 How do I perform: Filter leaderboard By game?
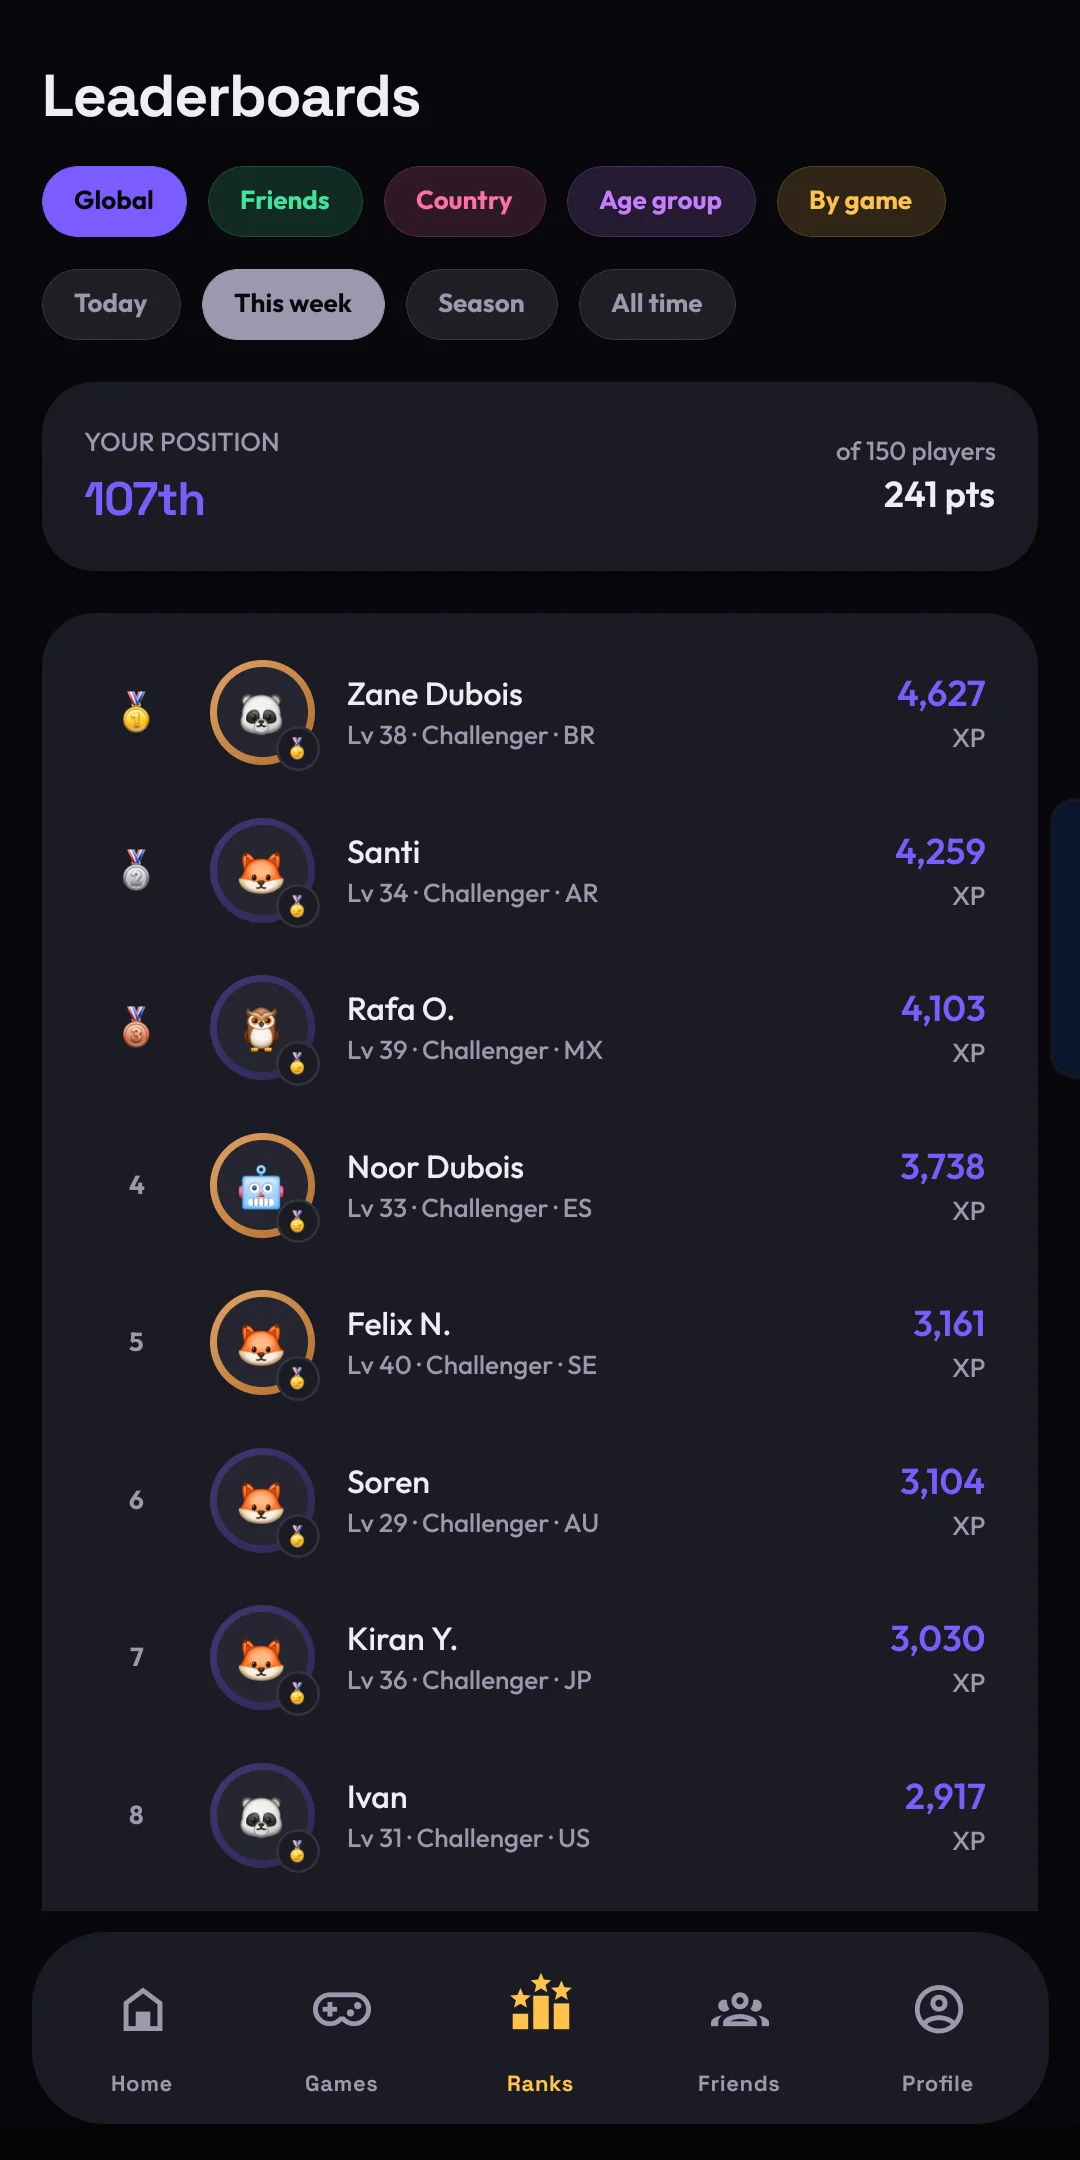pyautogui.click(x=860, y=201)
